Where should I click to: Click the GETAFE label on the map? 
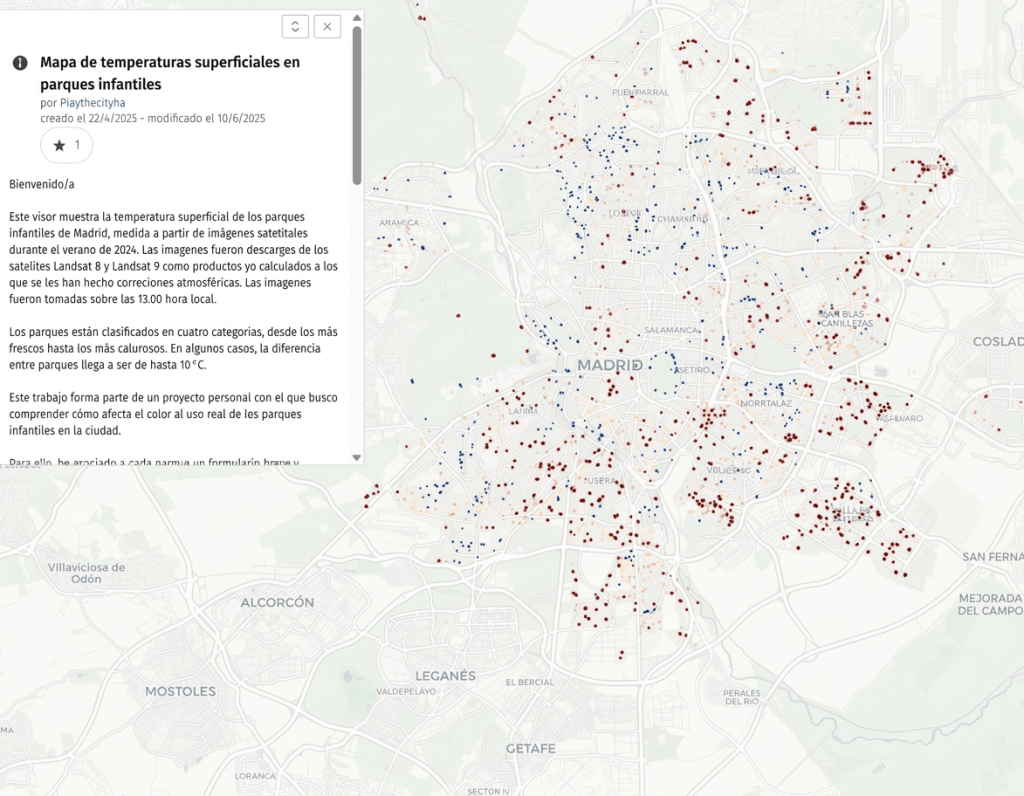531,749
